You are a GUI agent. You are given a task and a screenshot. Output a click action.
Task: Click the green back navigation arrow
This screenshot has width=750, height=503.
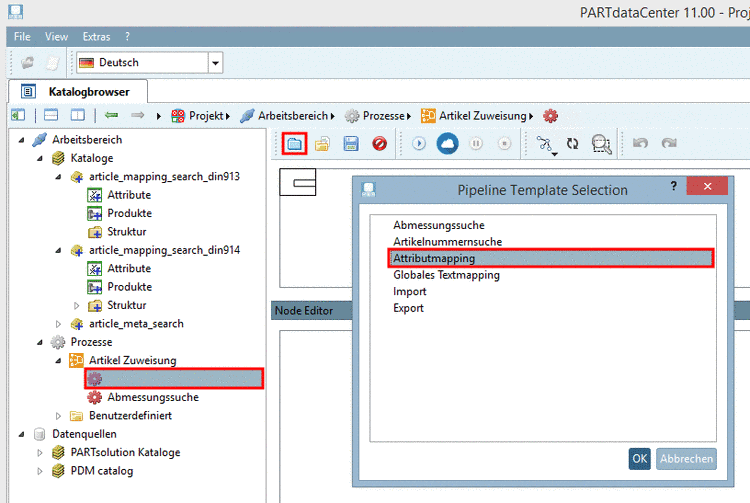click(111, 115)
